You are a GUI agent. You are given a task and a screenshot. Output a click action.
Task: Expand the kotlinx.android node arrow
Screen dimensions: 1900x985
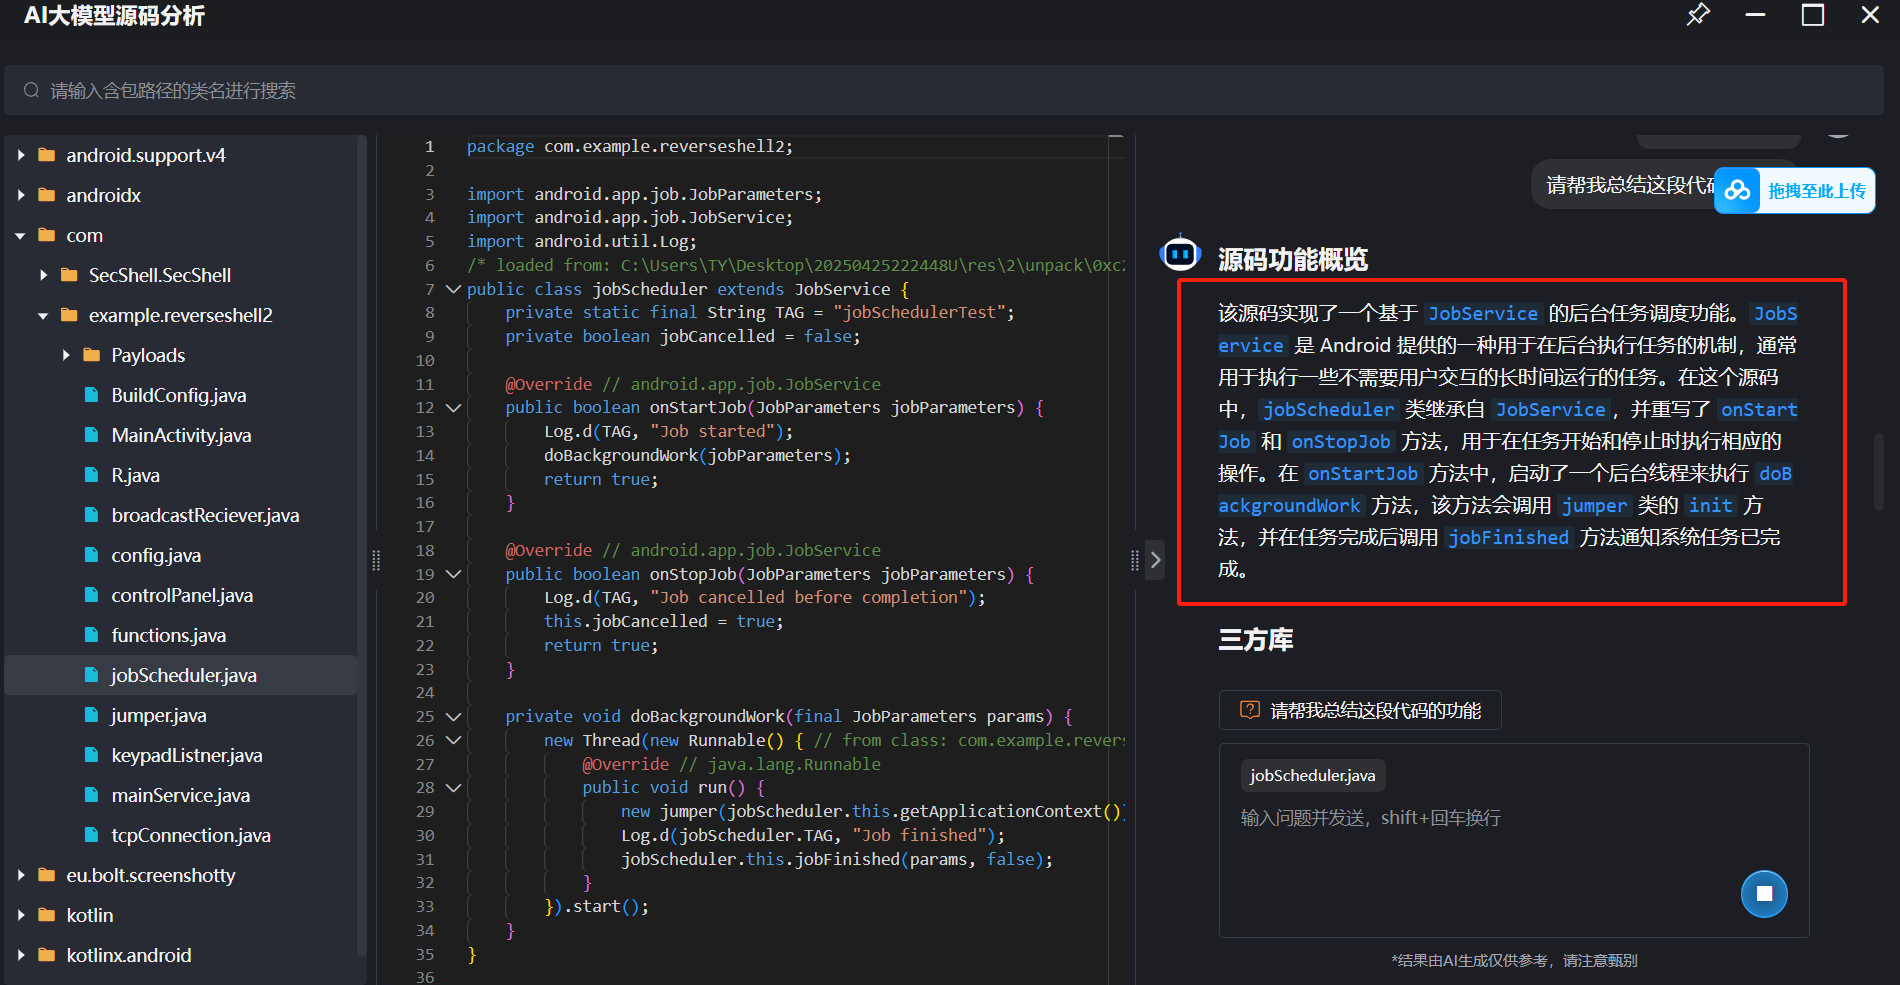tap(21, 955)
